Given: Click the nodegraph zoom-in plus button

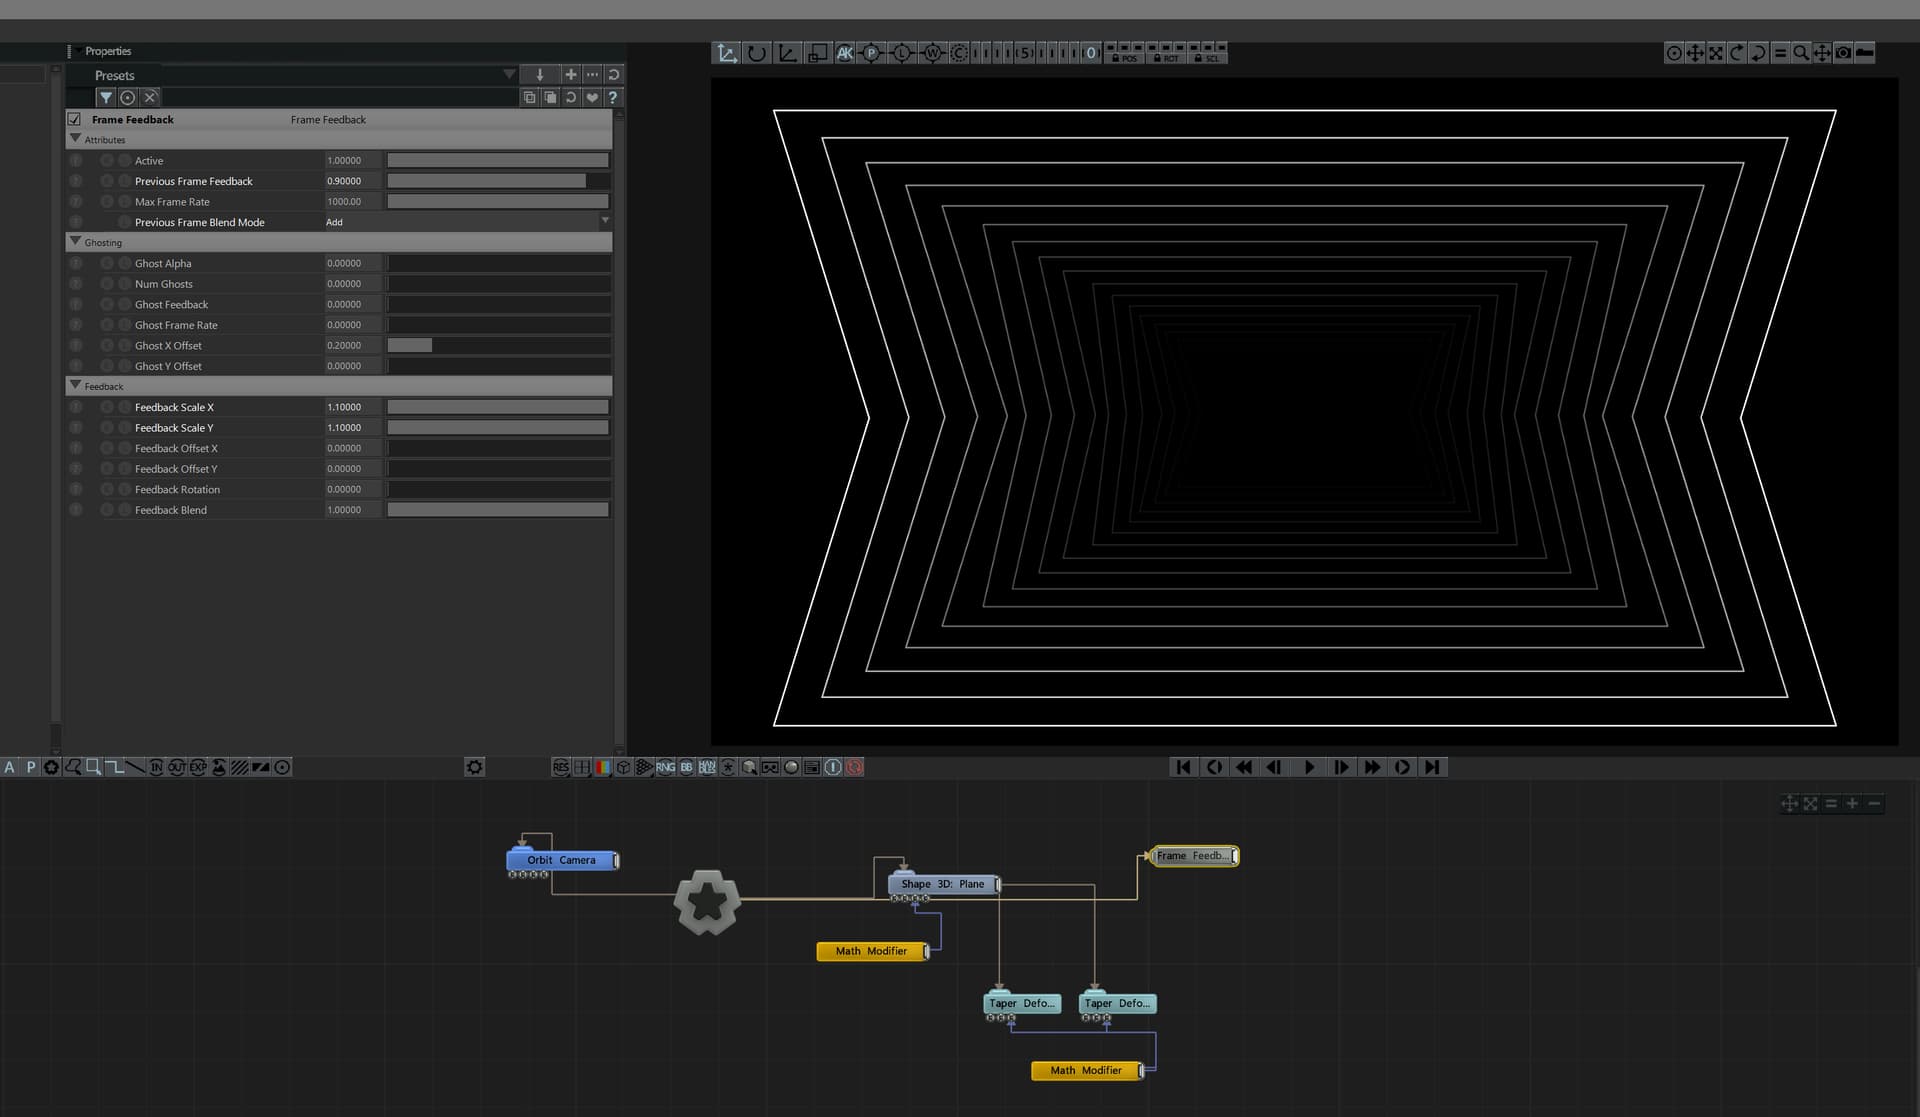Looking at the screenshot, I should tap(1852, 803).
